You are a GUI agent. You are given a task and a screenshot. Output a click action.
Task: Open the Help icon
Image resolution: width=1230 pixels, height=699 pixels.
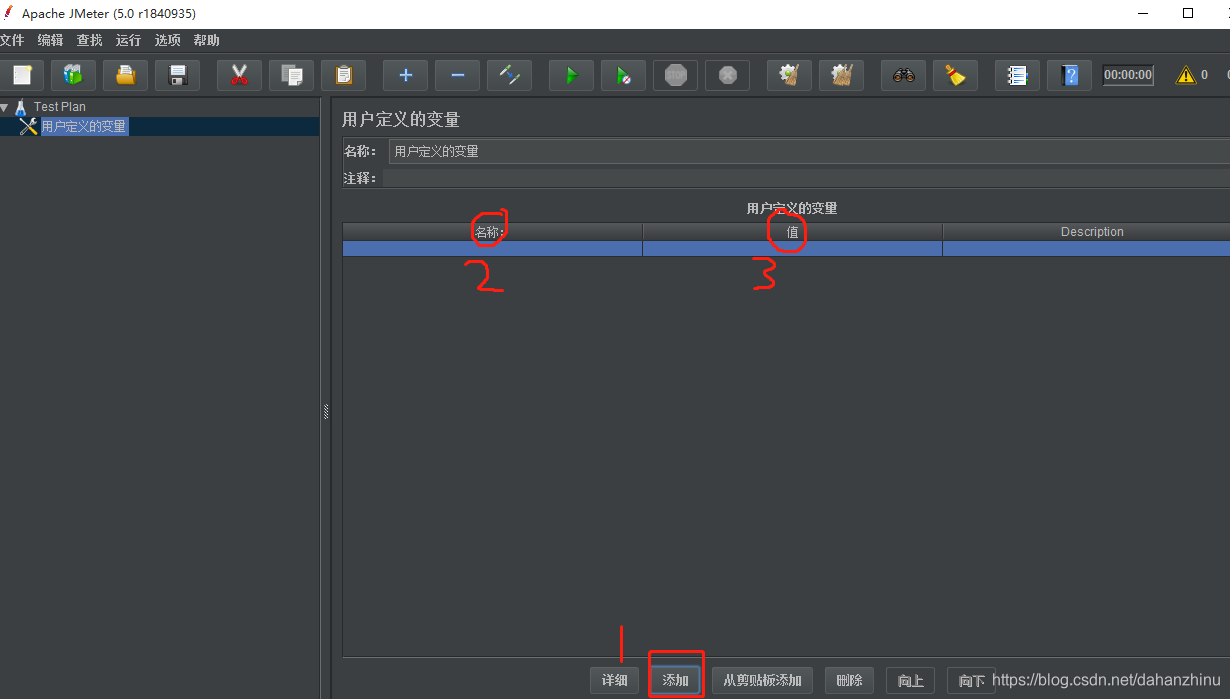pos(1070,75)
